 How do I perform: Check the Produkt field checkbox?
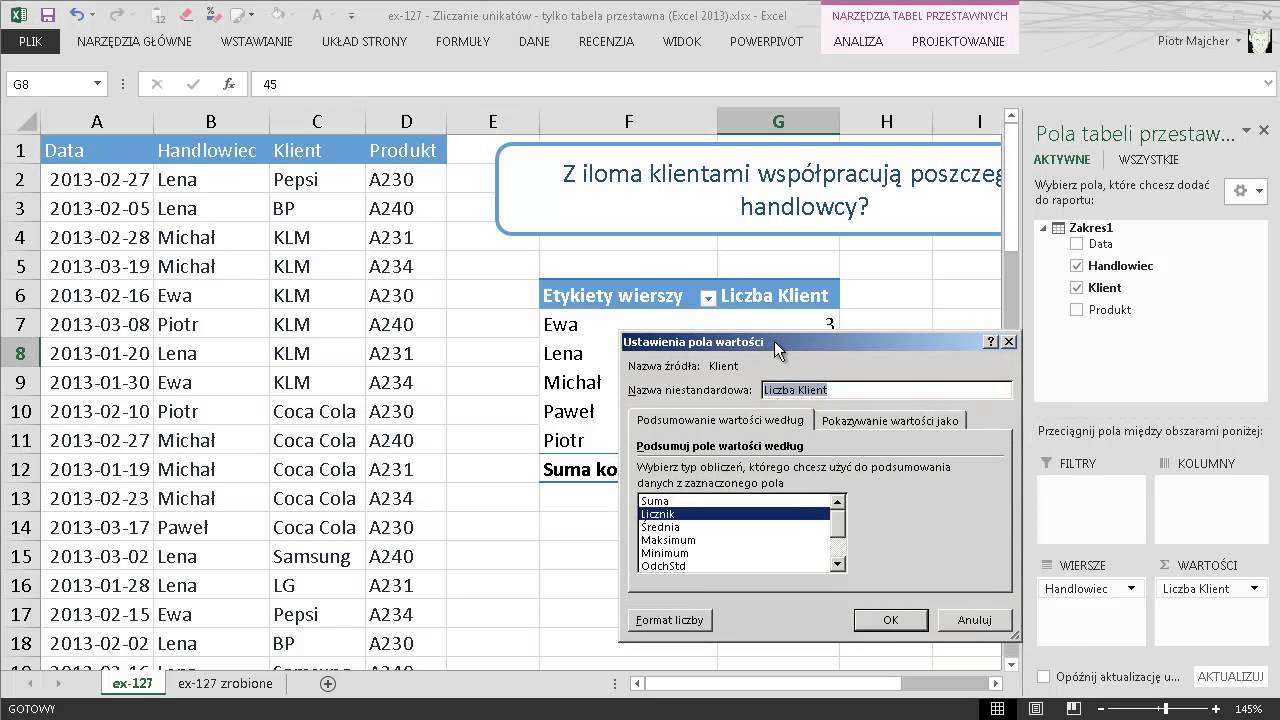tap(1076, 309)
